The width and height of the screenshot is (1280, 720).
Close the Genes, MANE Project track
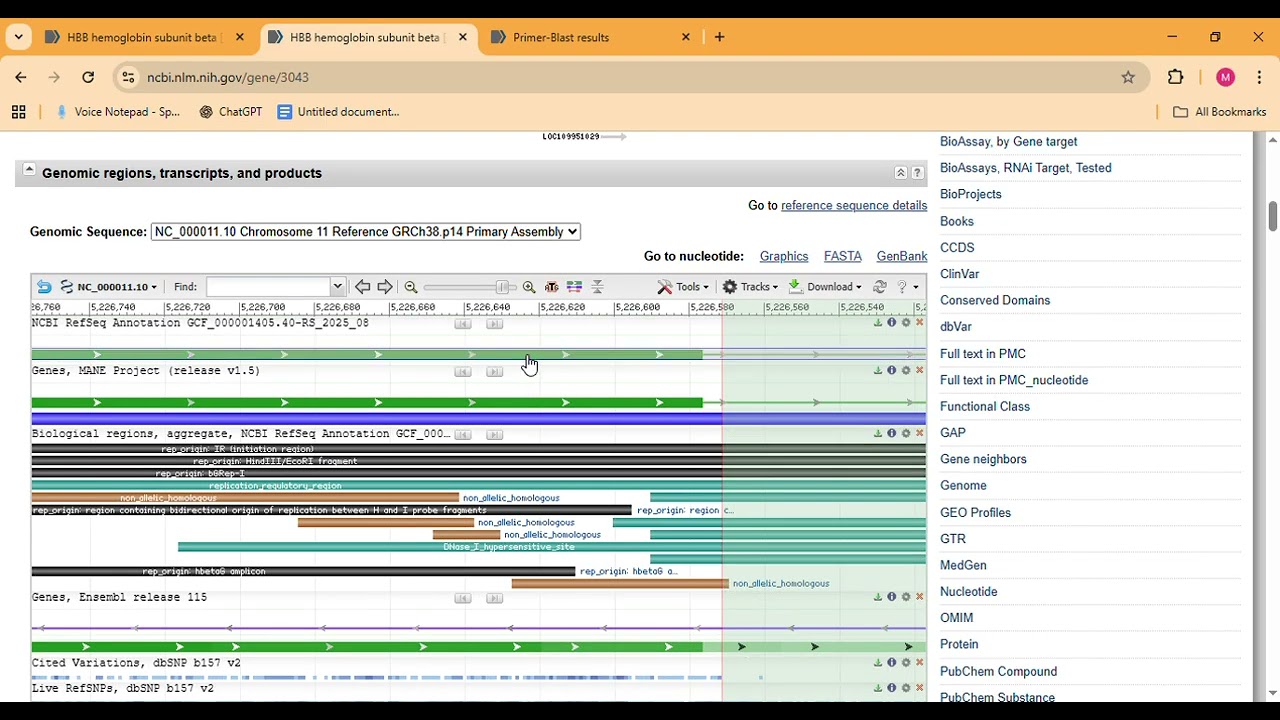[x=920, y=370]
